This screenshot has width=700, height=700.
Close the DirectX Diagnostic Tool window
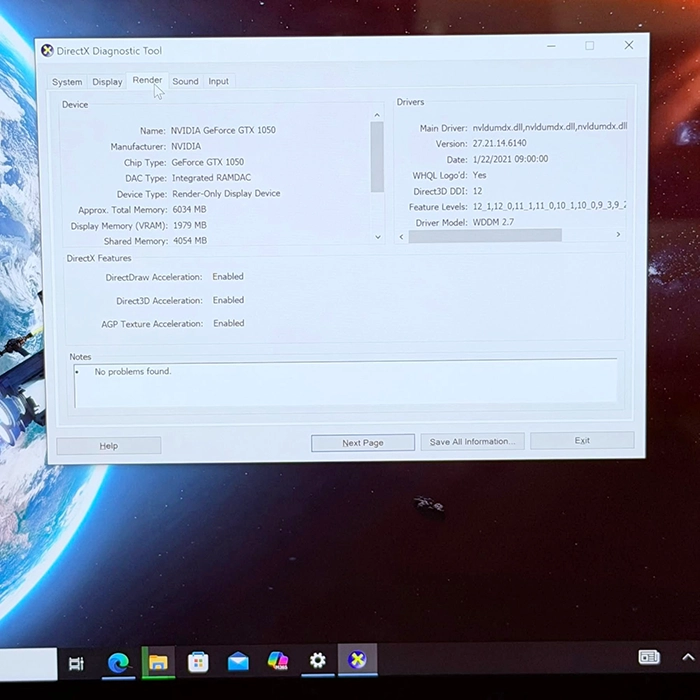(629, 45)
